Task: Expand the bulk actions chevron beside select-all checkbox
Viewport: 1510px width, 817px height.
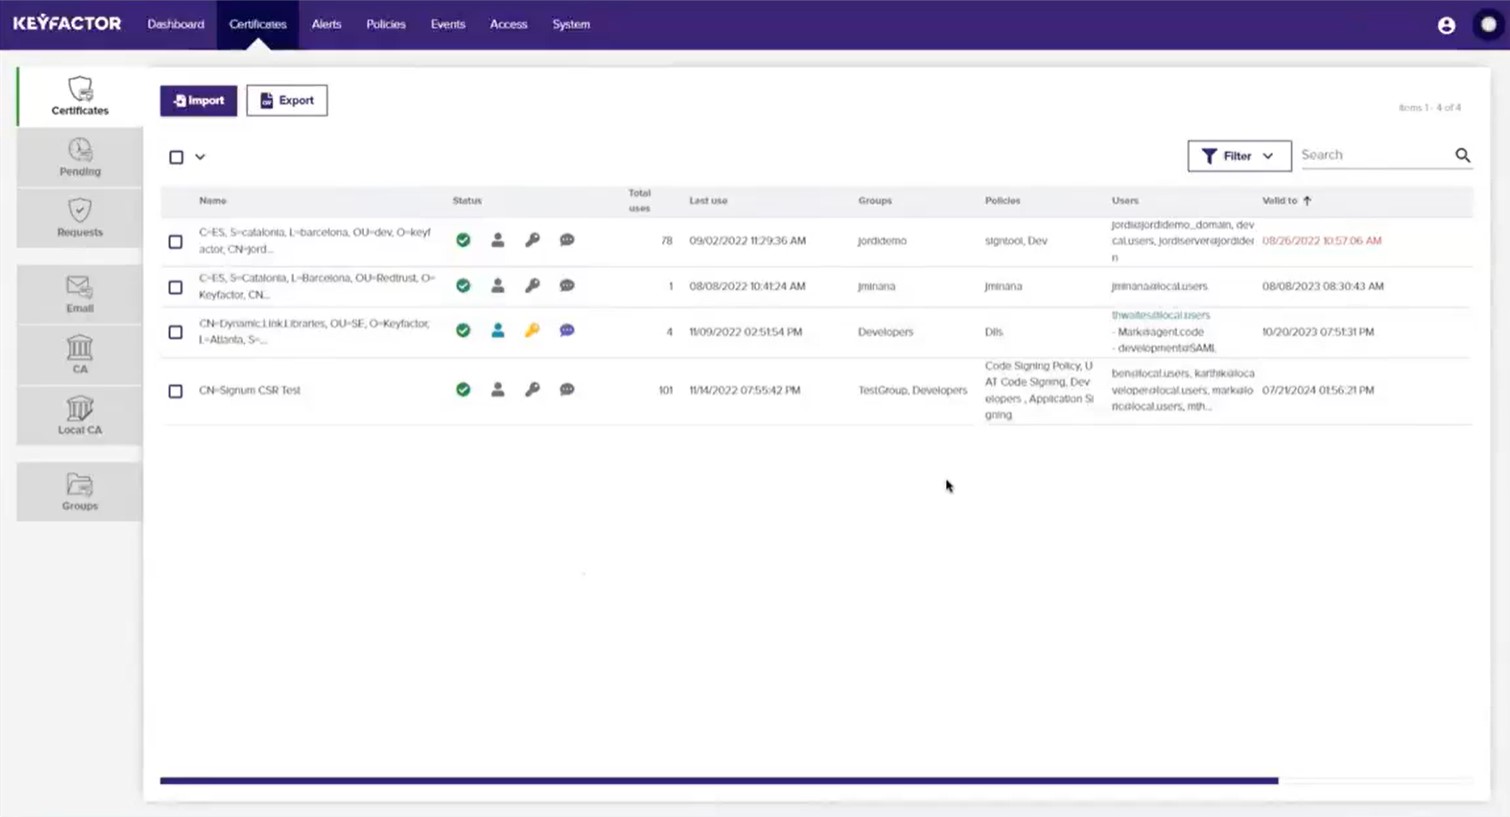Action: [x=199, y=157]
